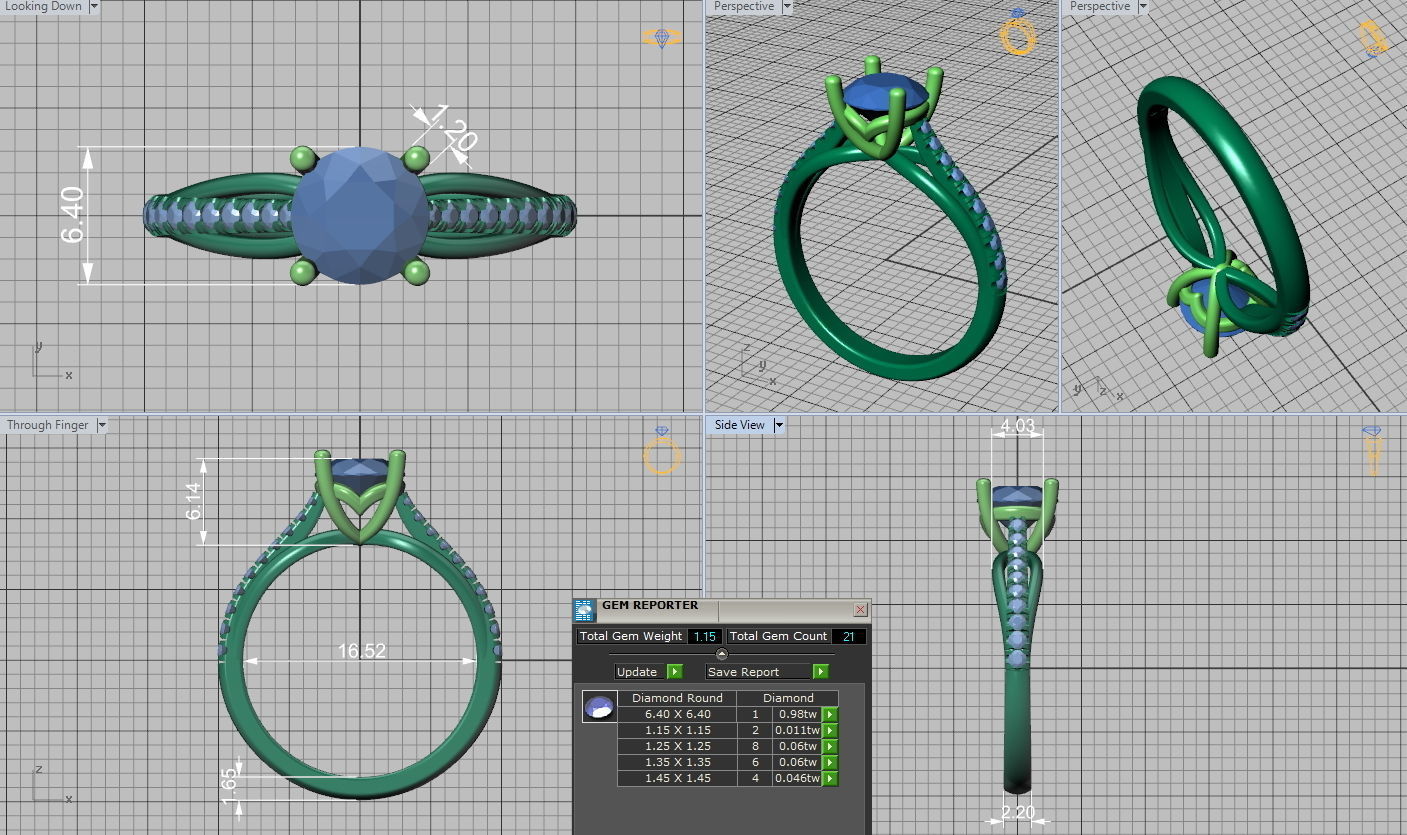Click the green arrow next to Update
The image size is (1407, 835).
(675, 672)
